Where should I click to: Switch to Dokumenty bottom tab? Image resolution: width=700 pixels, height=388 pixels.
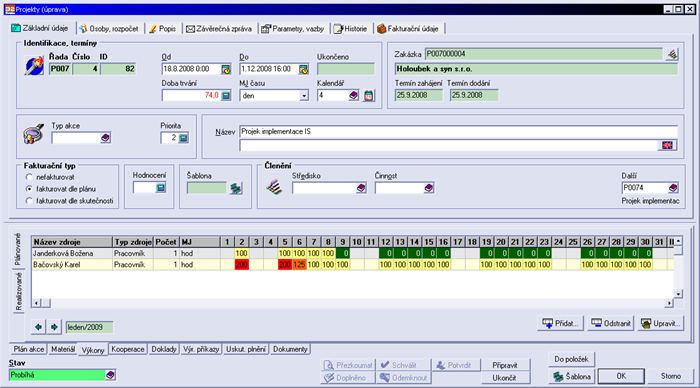290,349
